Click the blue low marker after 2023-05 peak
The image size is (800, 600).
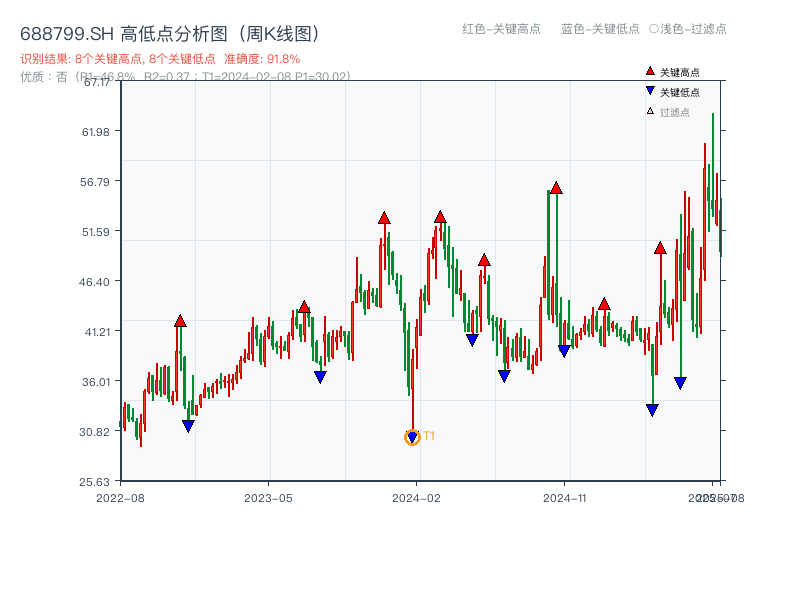pyautogui.click(x=320, y=377)
